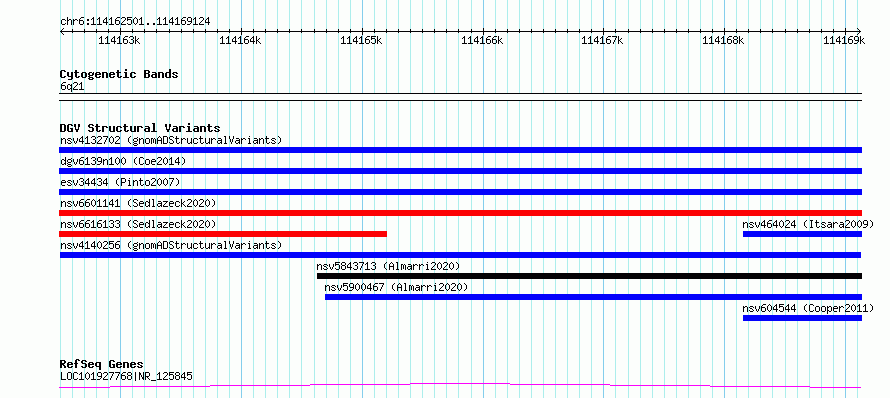Open variant label nsv5843713 (Almarri2020)

pos(388,266)
